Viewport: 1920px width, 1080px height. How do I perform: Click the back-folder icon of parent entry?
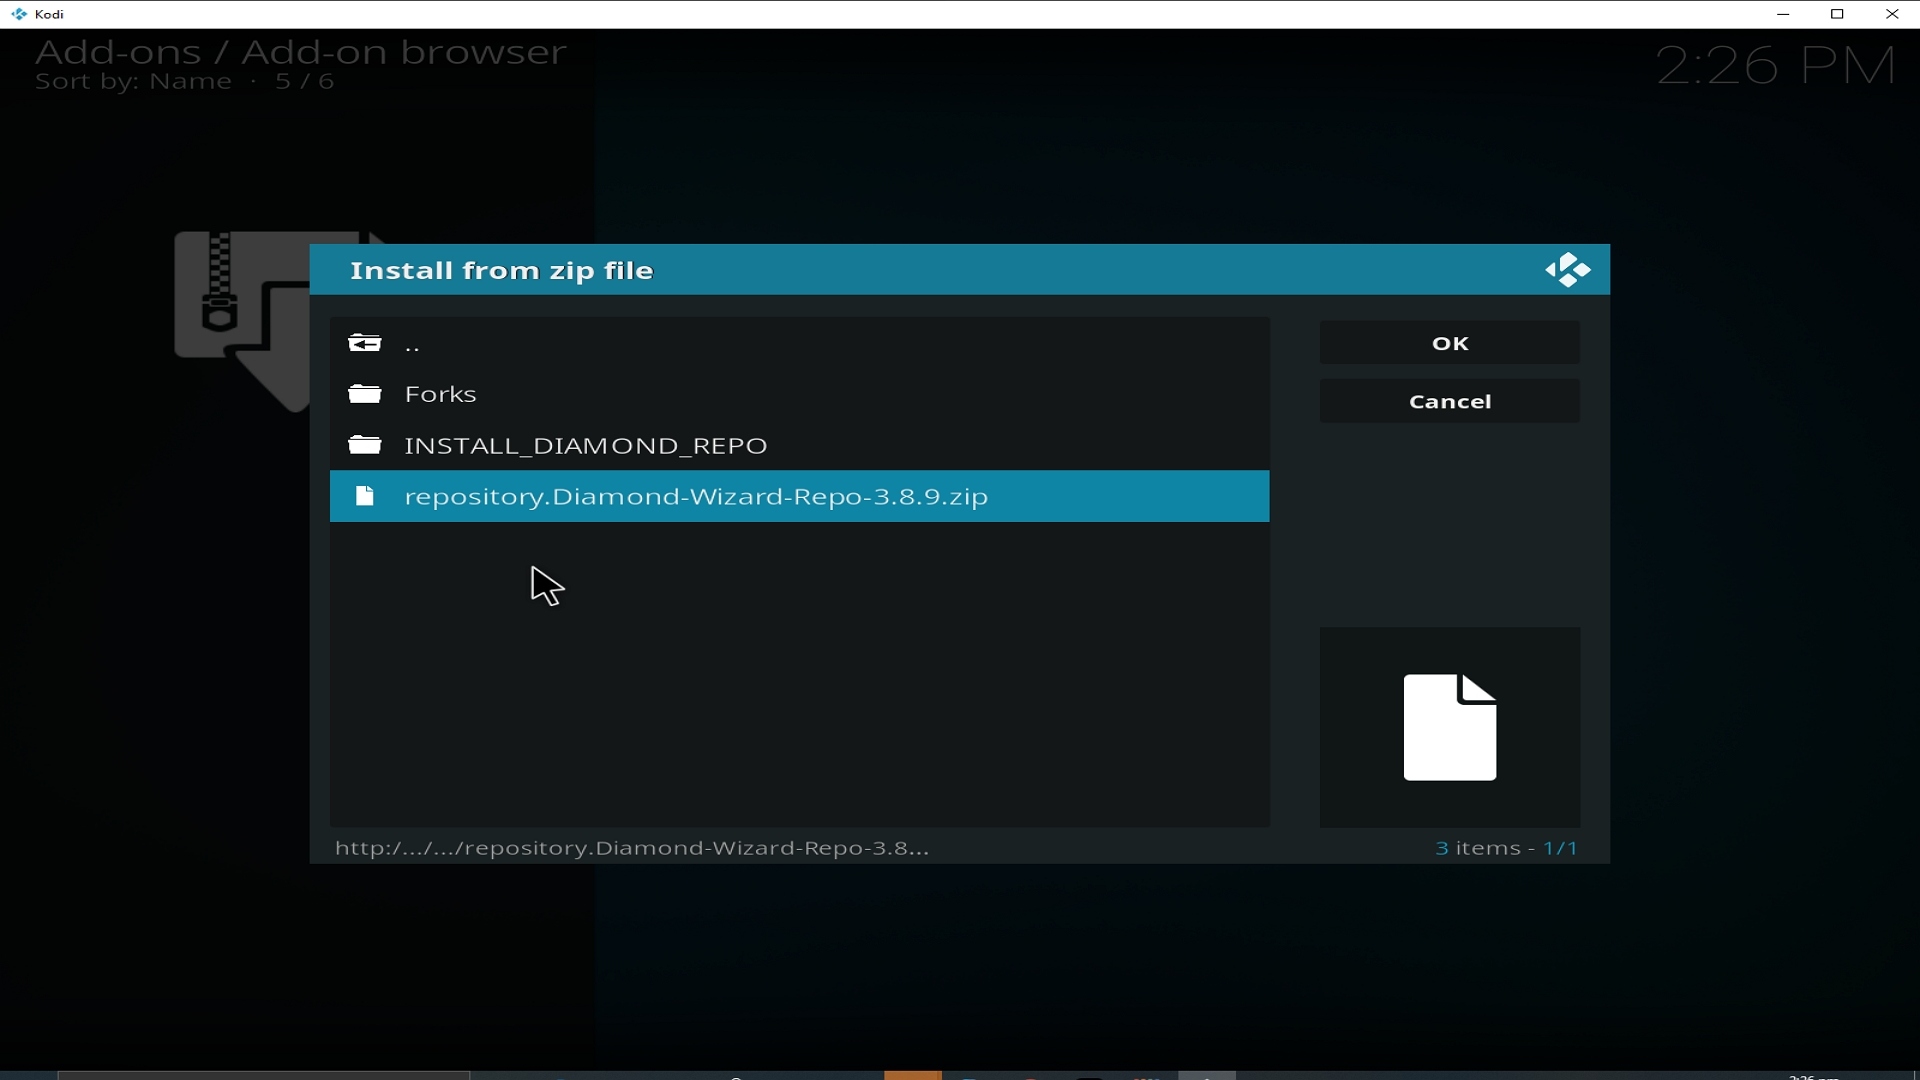pos(365,344)
